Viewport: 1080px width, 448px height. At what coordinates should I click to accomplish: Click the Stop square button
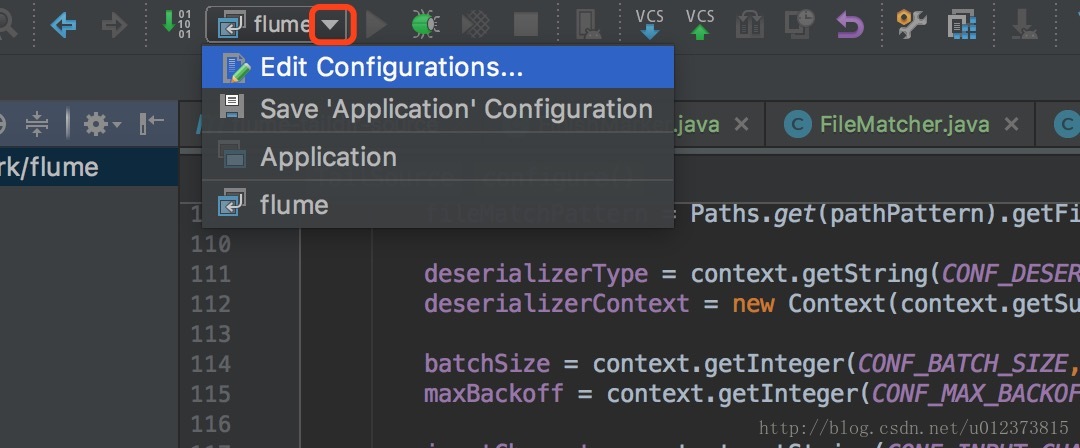pyautogui.click(x=526, y=25)
